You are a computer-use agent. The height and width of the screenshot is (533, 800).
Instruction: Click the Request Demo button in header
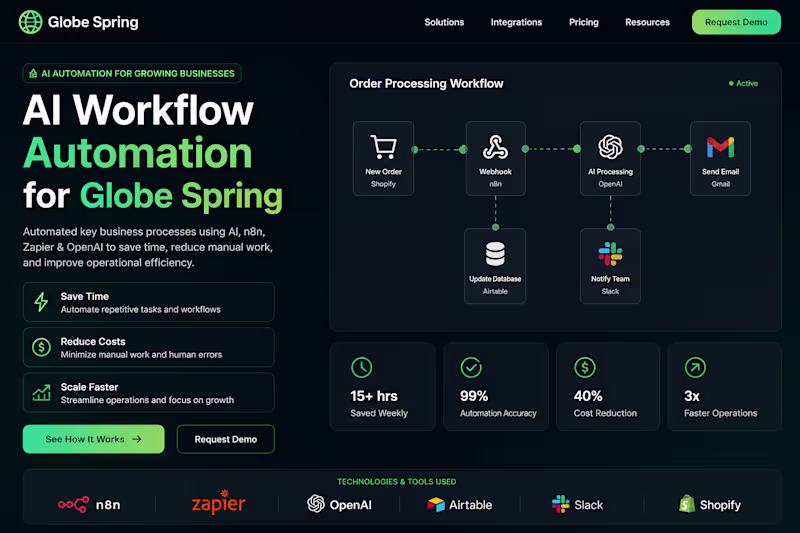tap(736, 22)
